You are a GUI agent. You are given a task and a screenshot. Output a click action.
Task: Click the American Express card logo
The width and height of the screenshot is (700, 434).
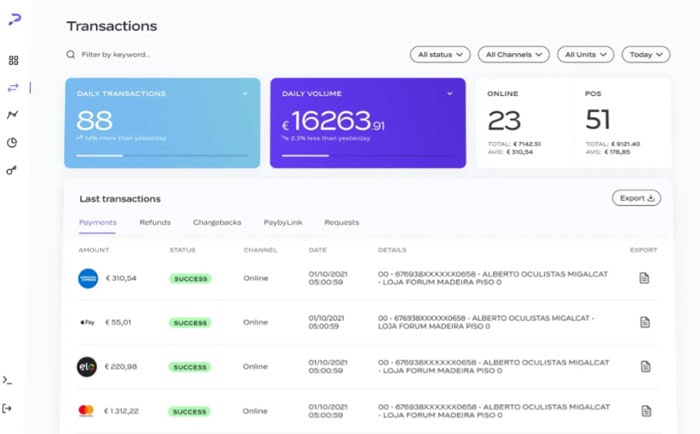point(88,278)
